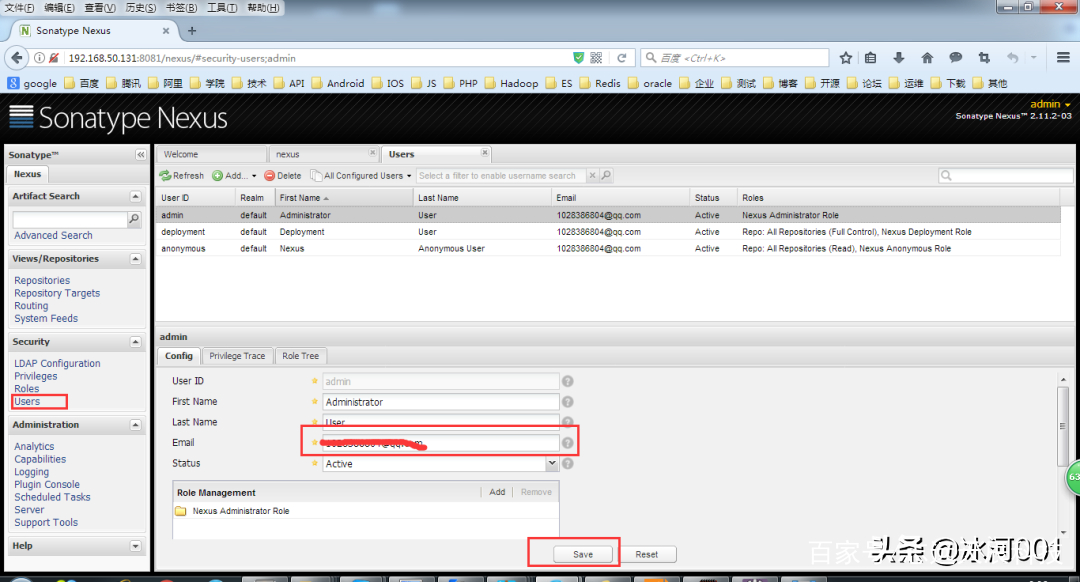The height and width of the screenshot is (582, 1080).
Task: Open the browser hamburger menu
Action: pyautogui.click(x=1063, y=58)
